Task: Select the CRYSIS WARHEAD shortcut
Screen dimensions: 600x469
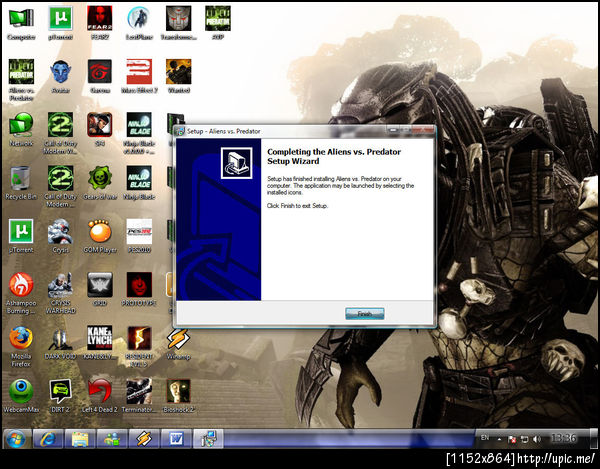Action: [60, 293]
